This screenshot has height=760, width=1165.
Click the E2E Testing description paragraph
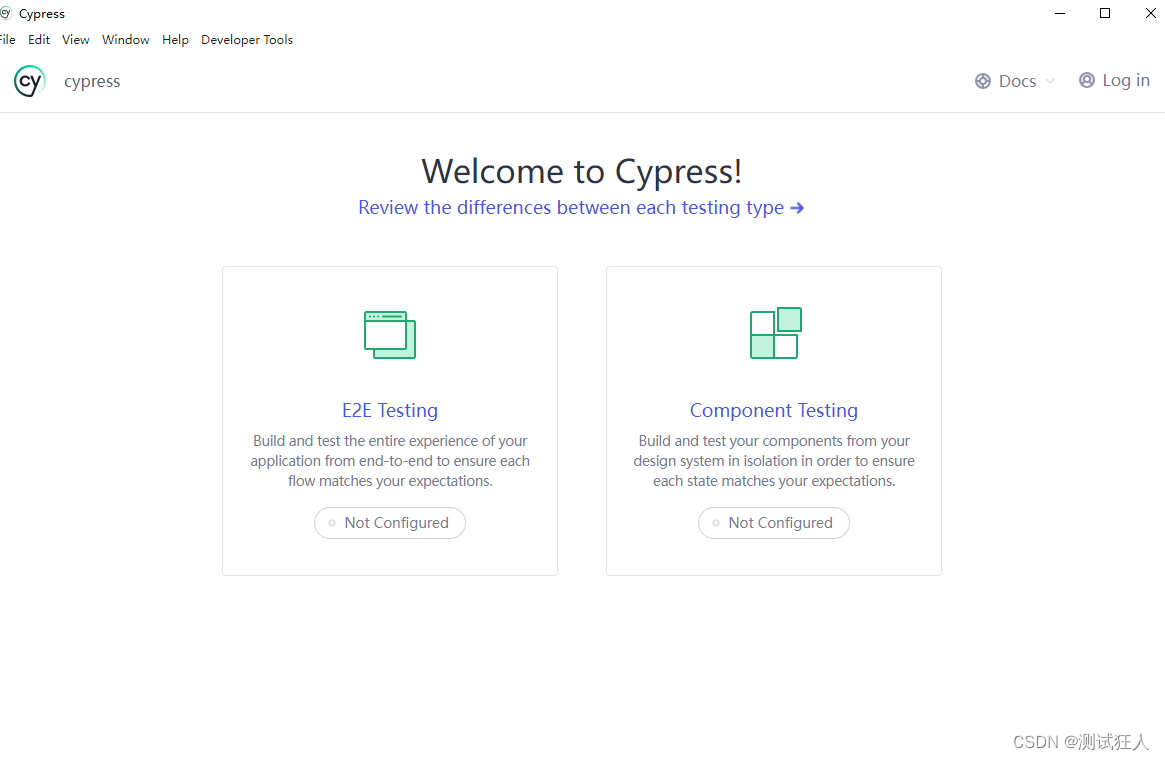pos(390,461)
